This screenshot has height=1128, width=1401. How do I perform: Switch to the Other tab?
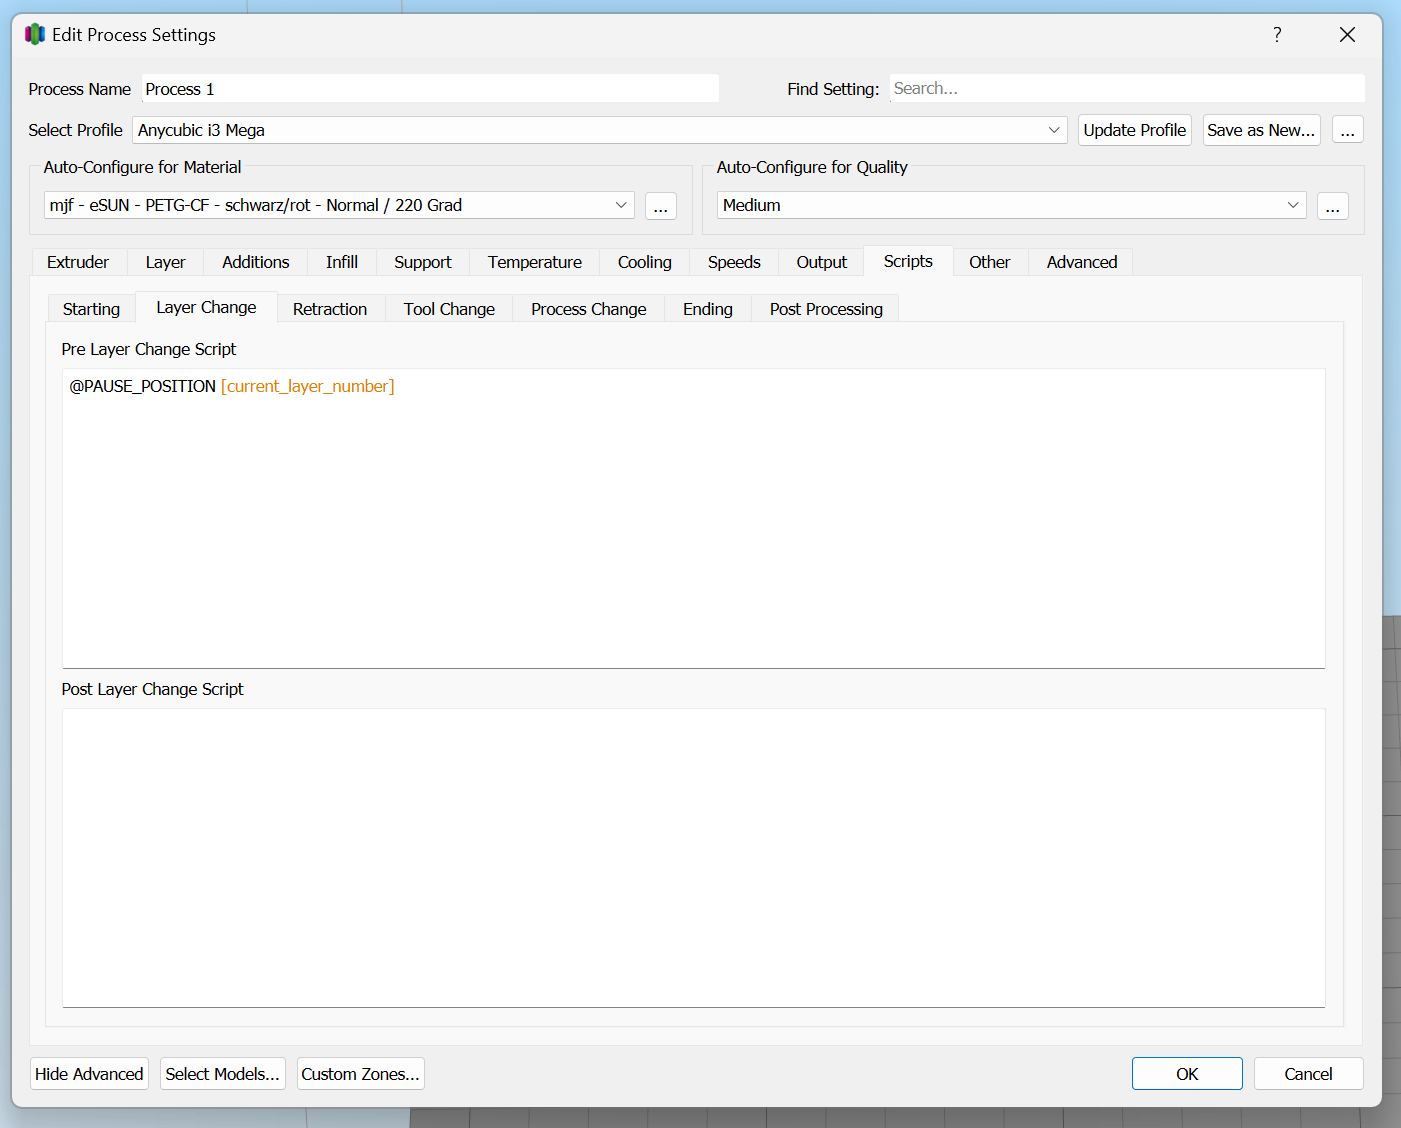pos(990,262)
